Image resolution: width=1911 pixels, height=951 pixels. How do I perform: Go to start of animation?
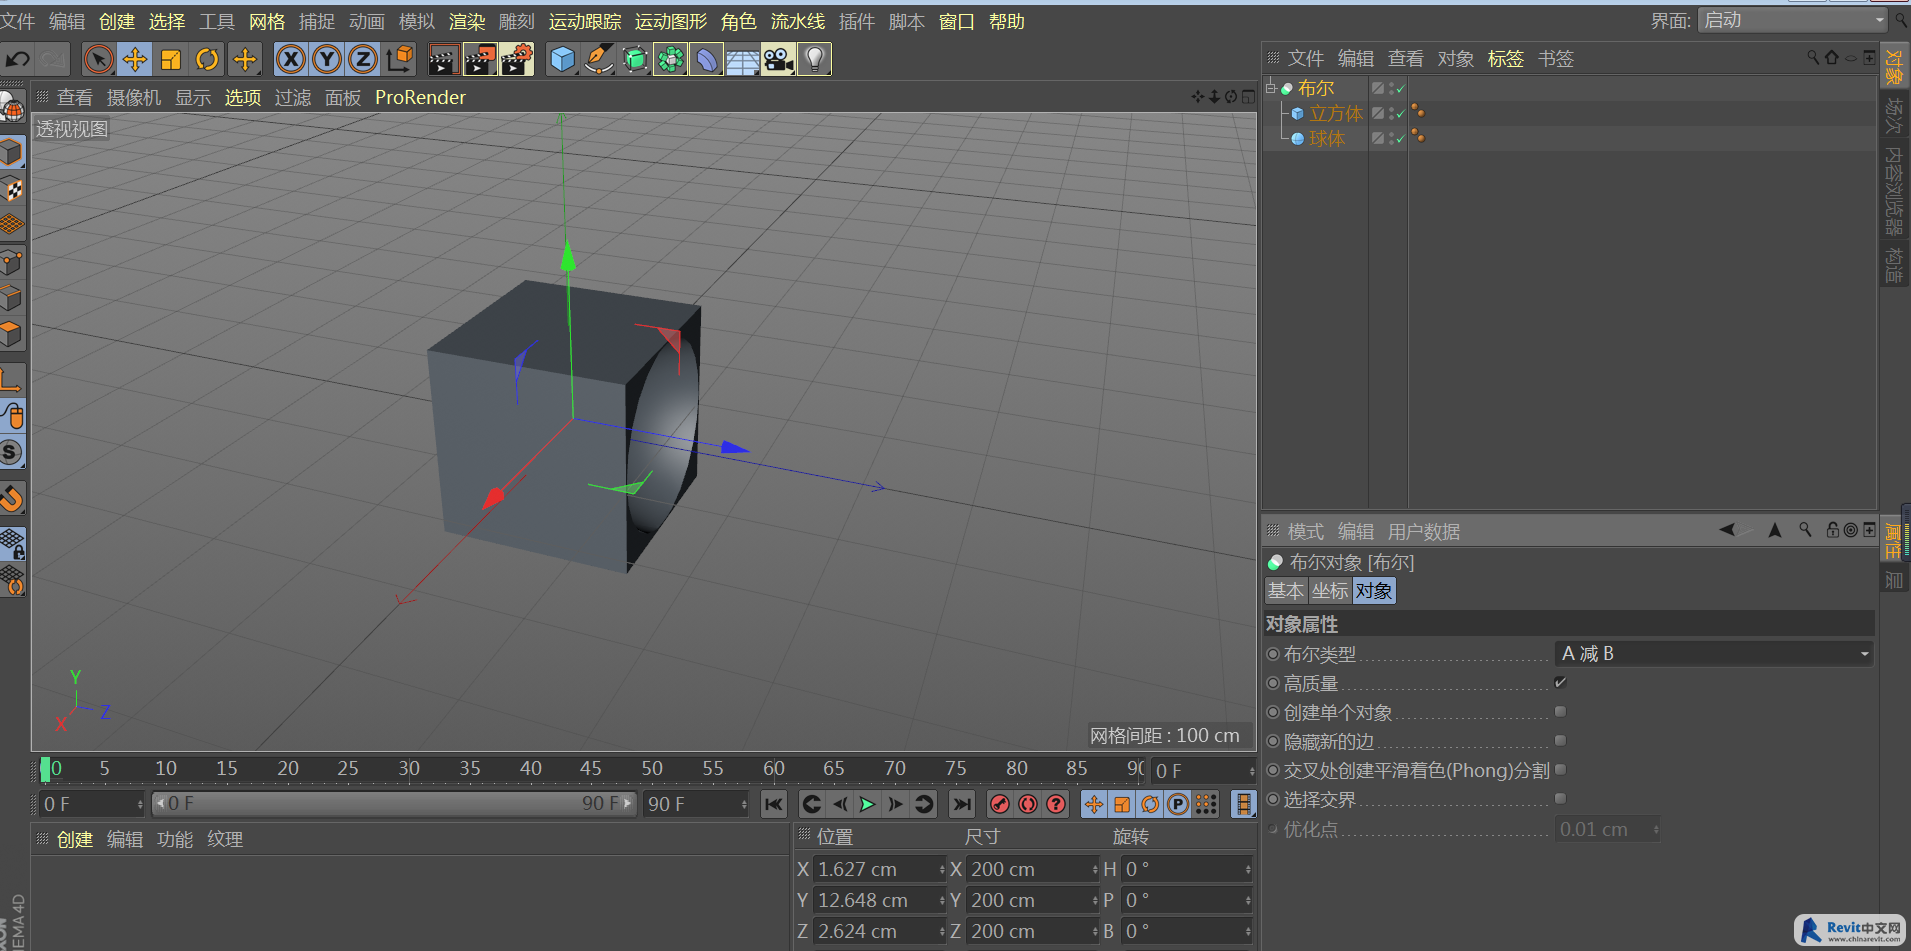click(x=774, y=804)
